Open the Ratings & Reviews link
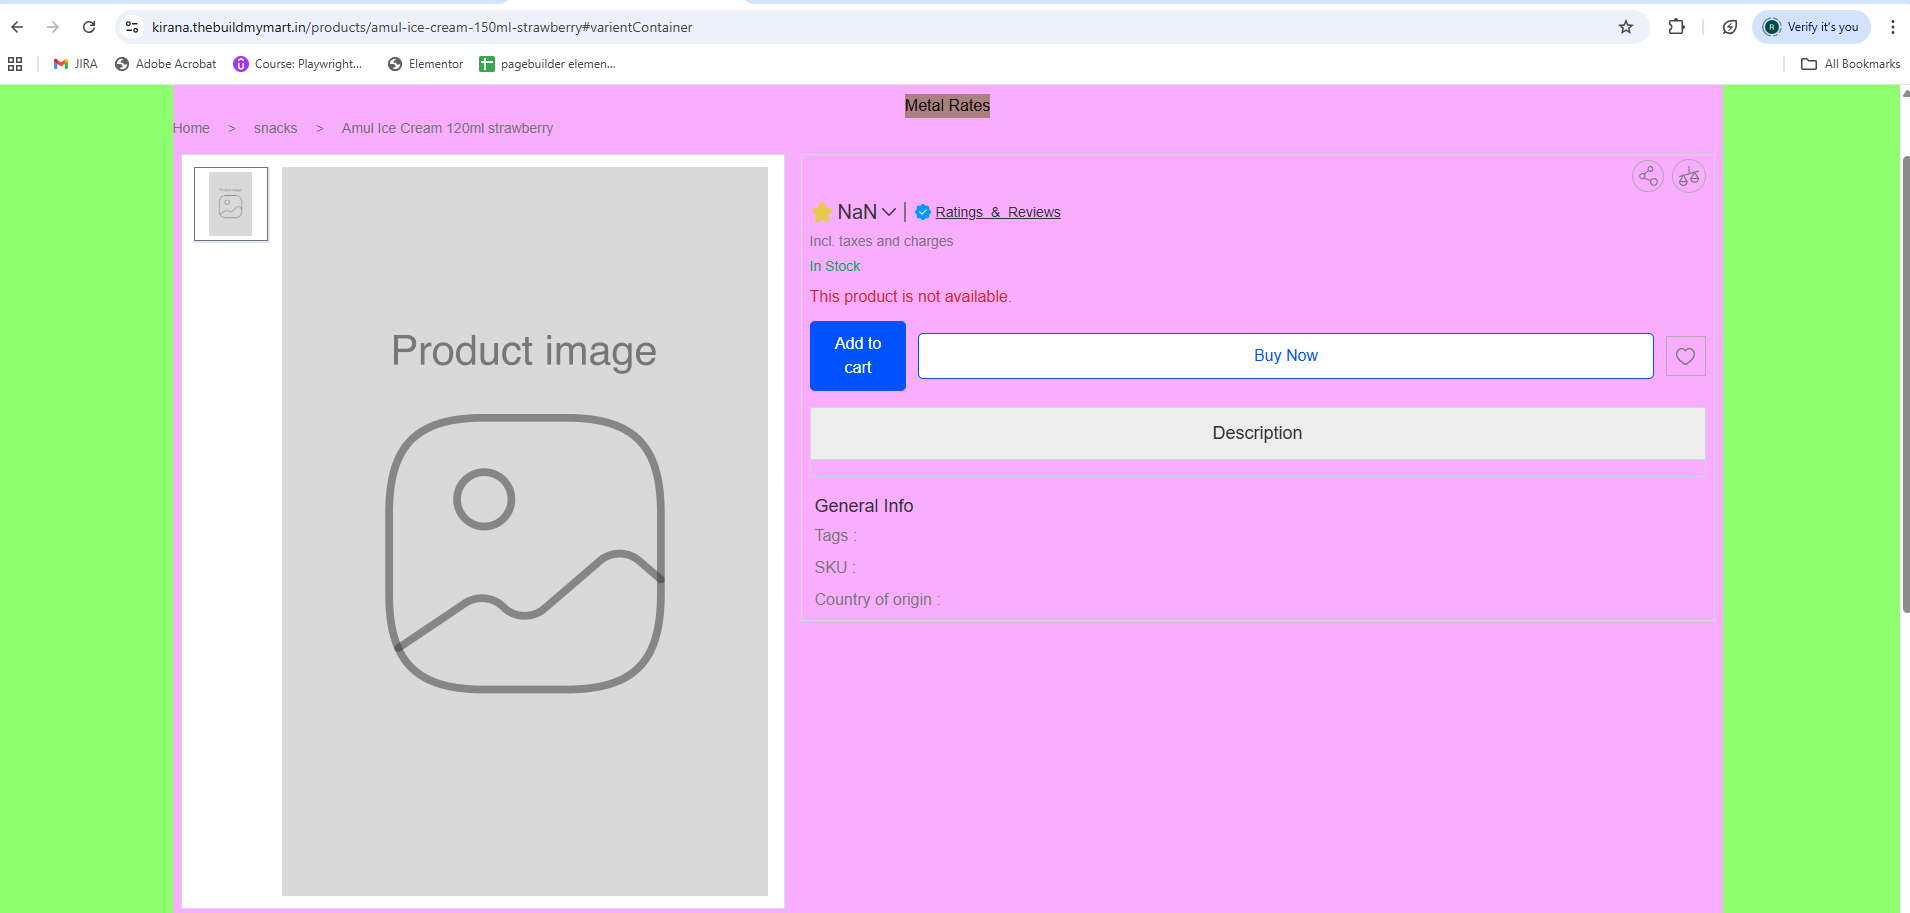 (x=998, y=212)
